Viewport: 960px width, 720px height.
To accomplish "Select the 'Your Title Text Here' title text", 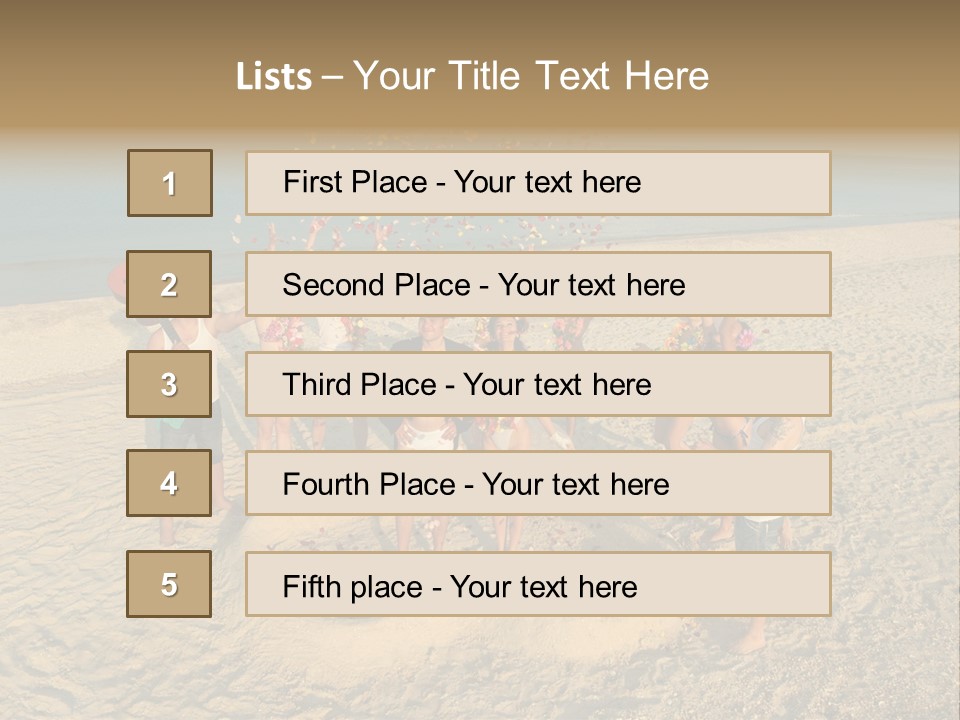I will (x=531, y=76).
